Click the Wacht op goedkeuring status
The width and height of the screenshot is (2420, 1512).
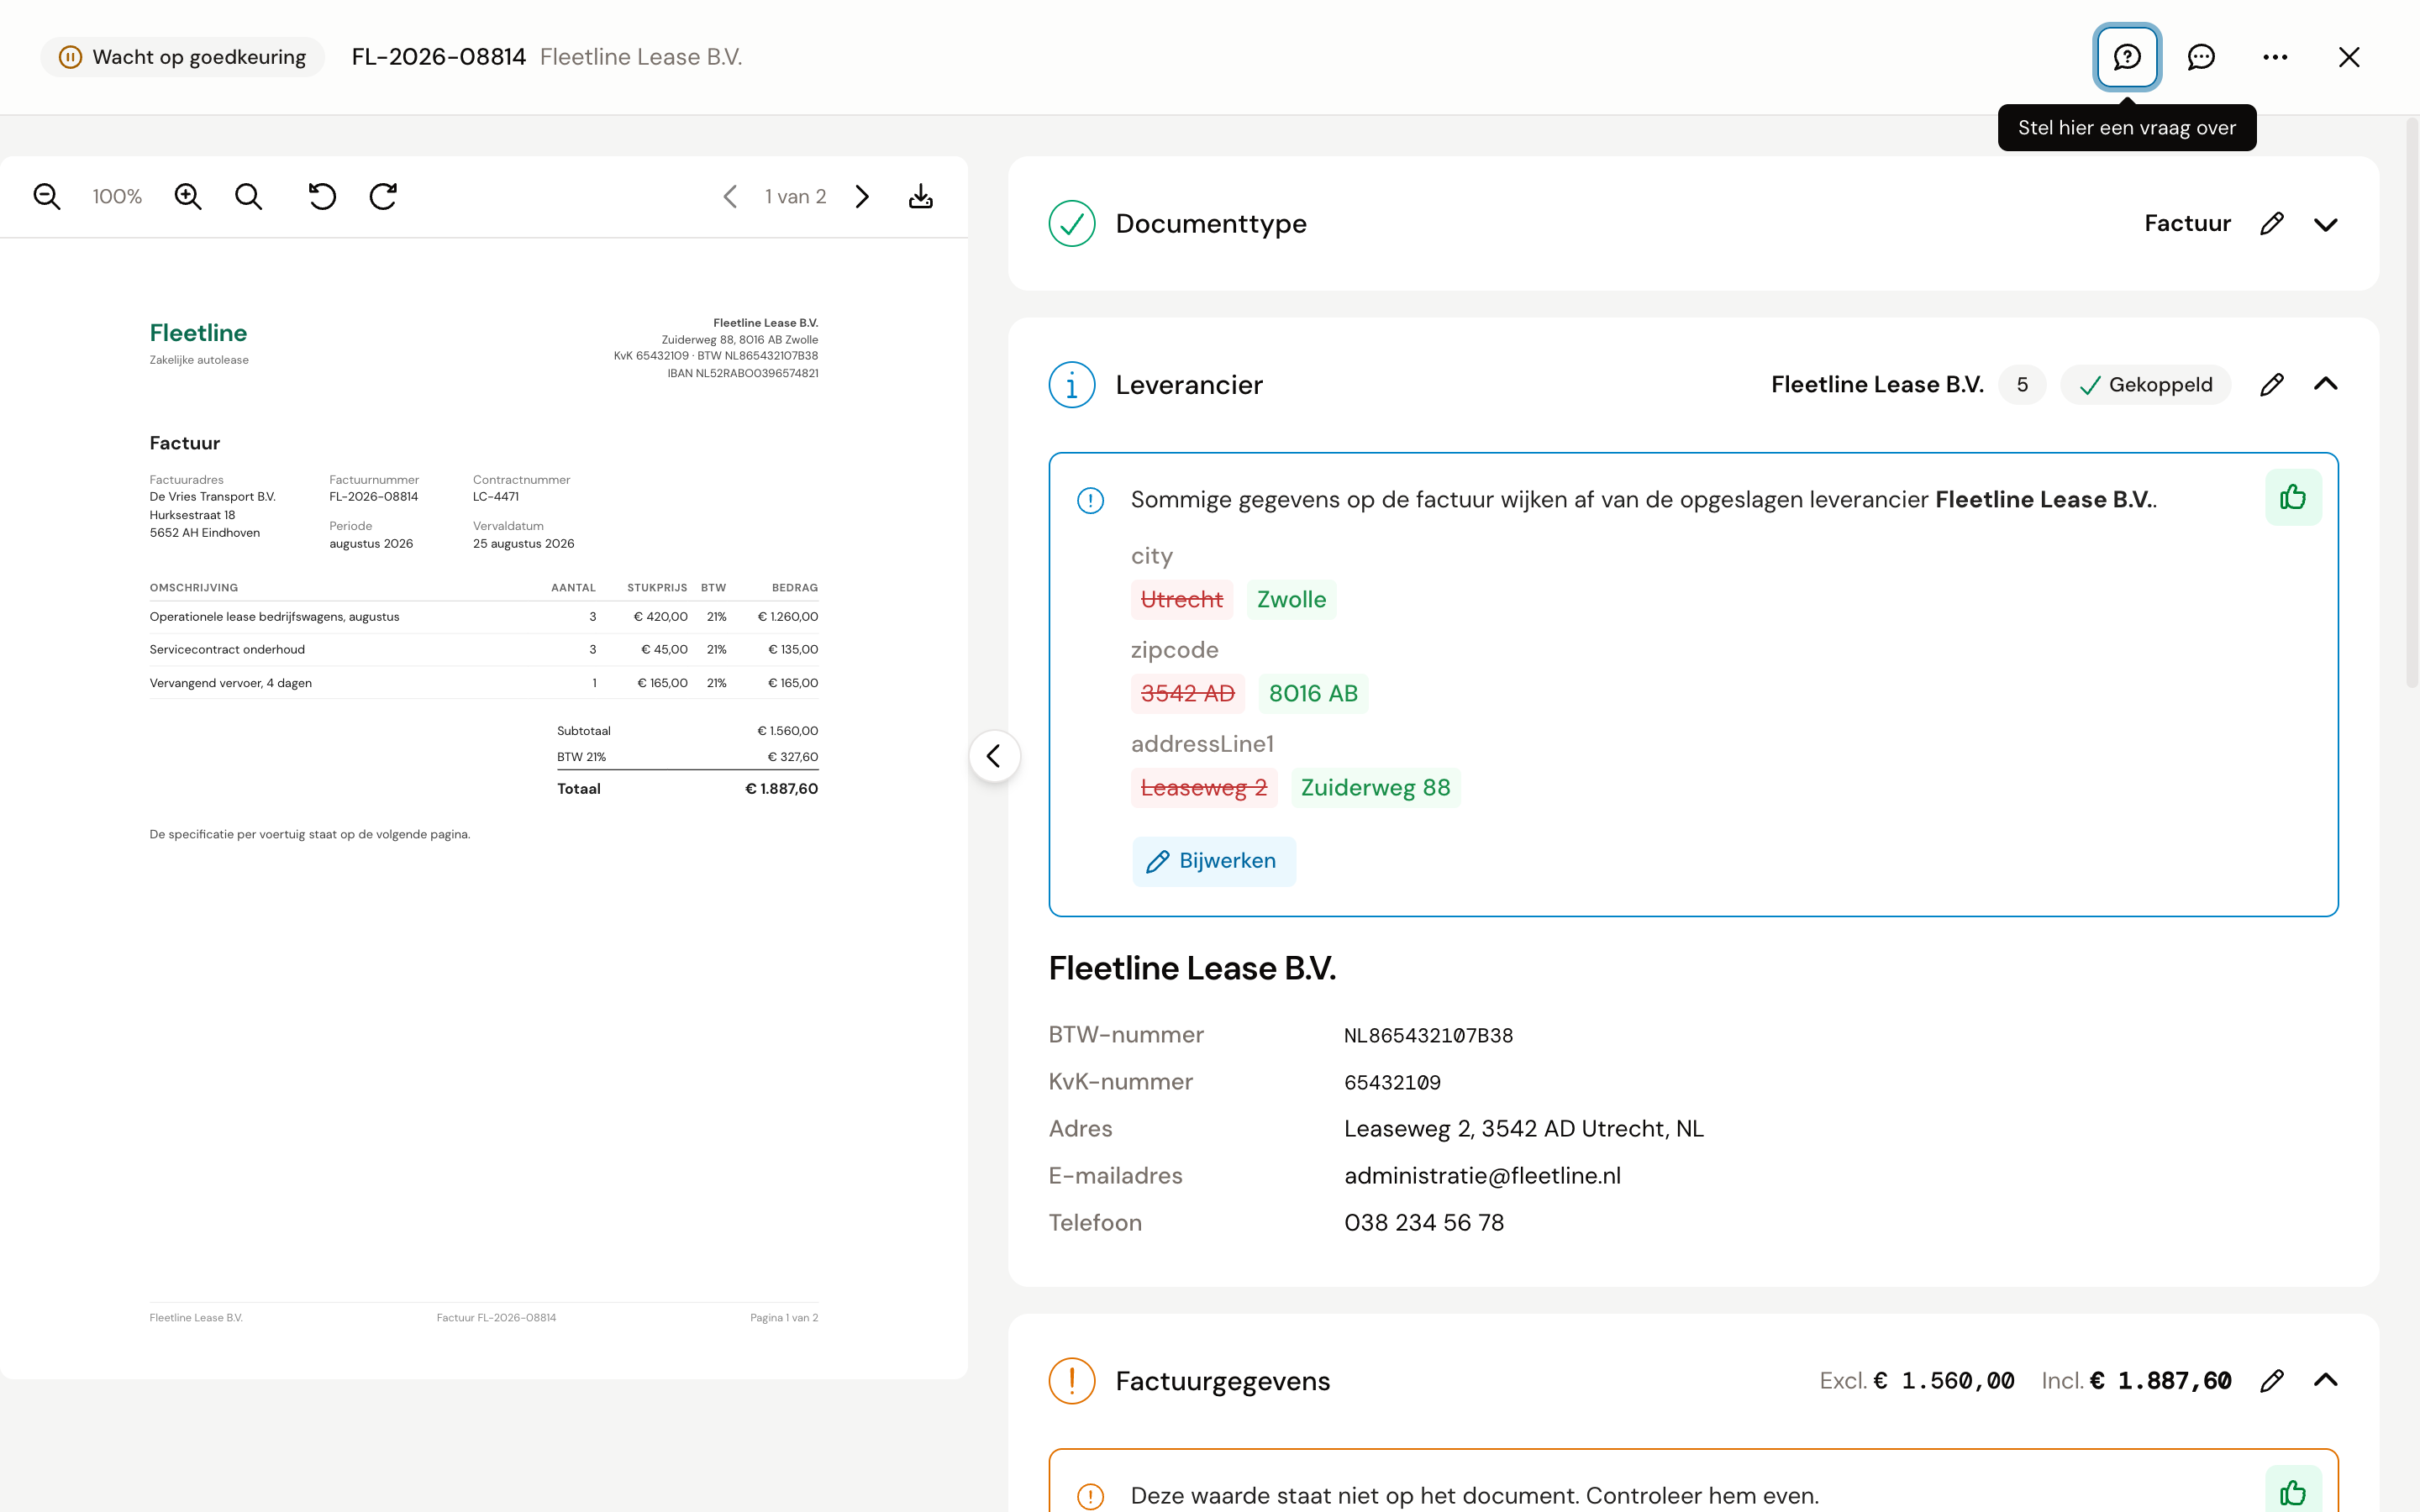pyautogui.click(x=182, y=57)
